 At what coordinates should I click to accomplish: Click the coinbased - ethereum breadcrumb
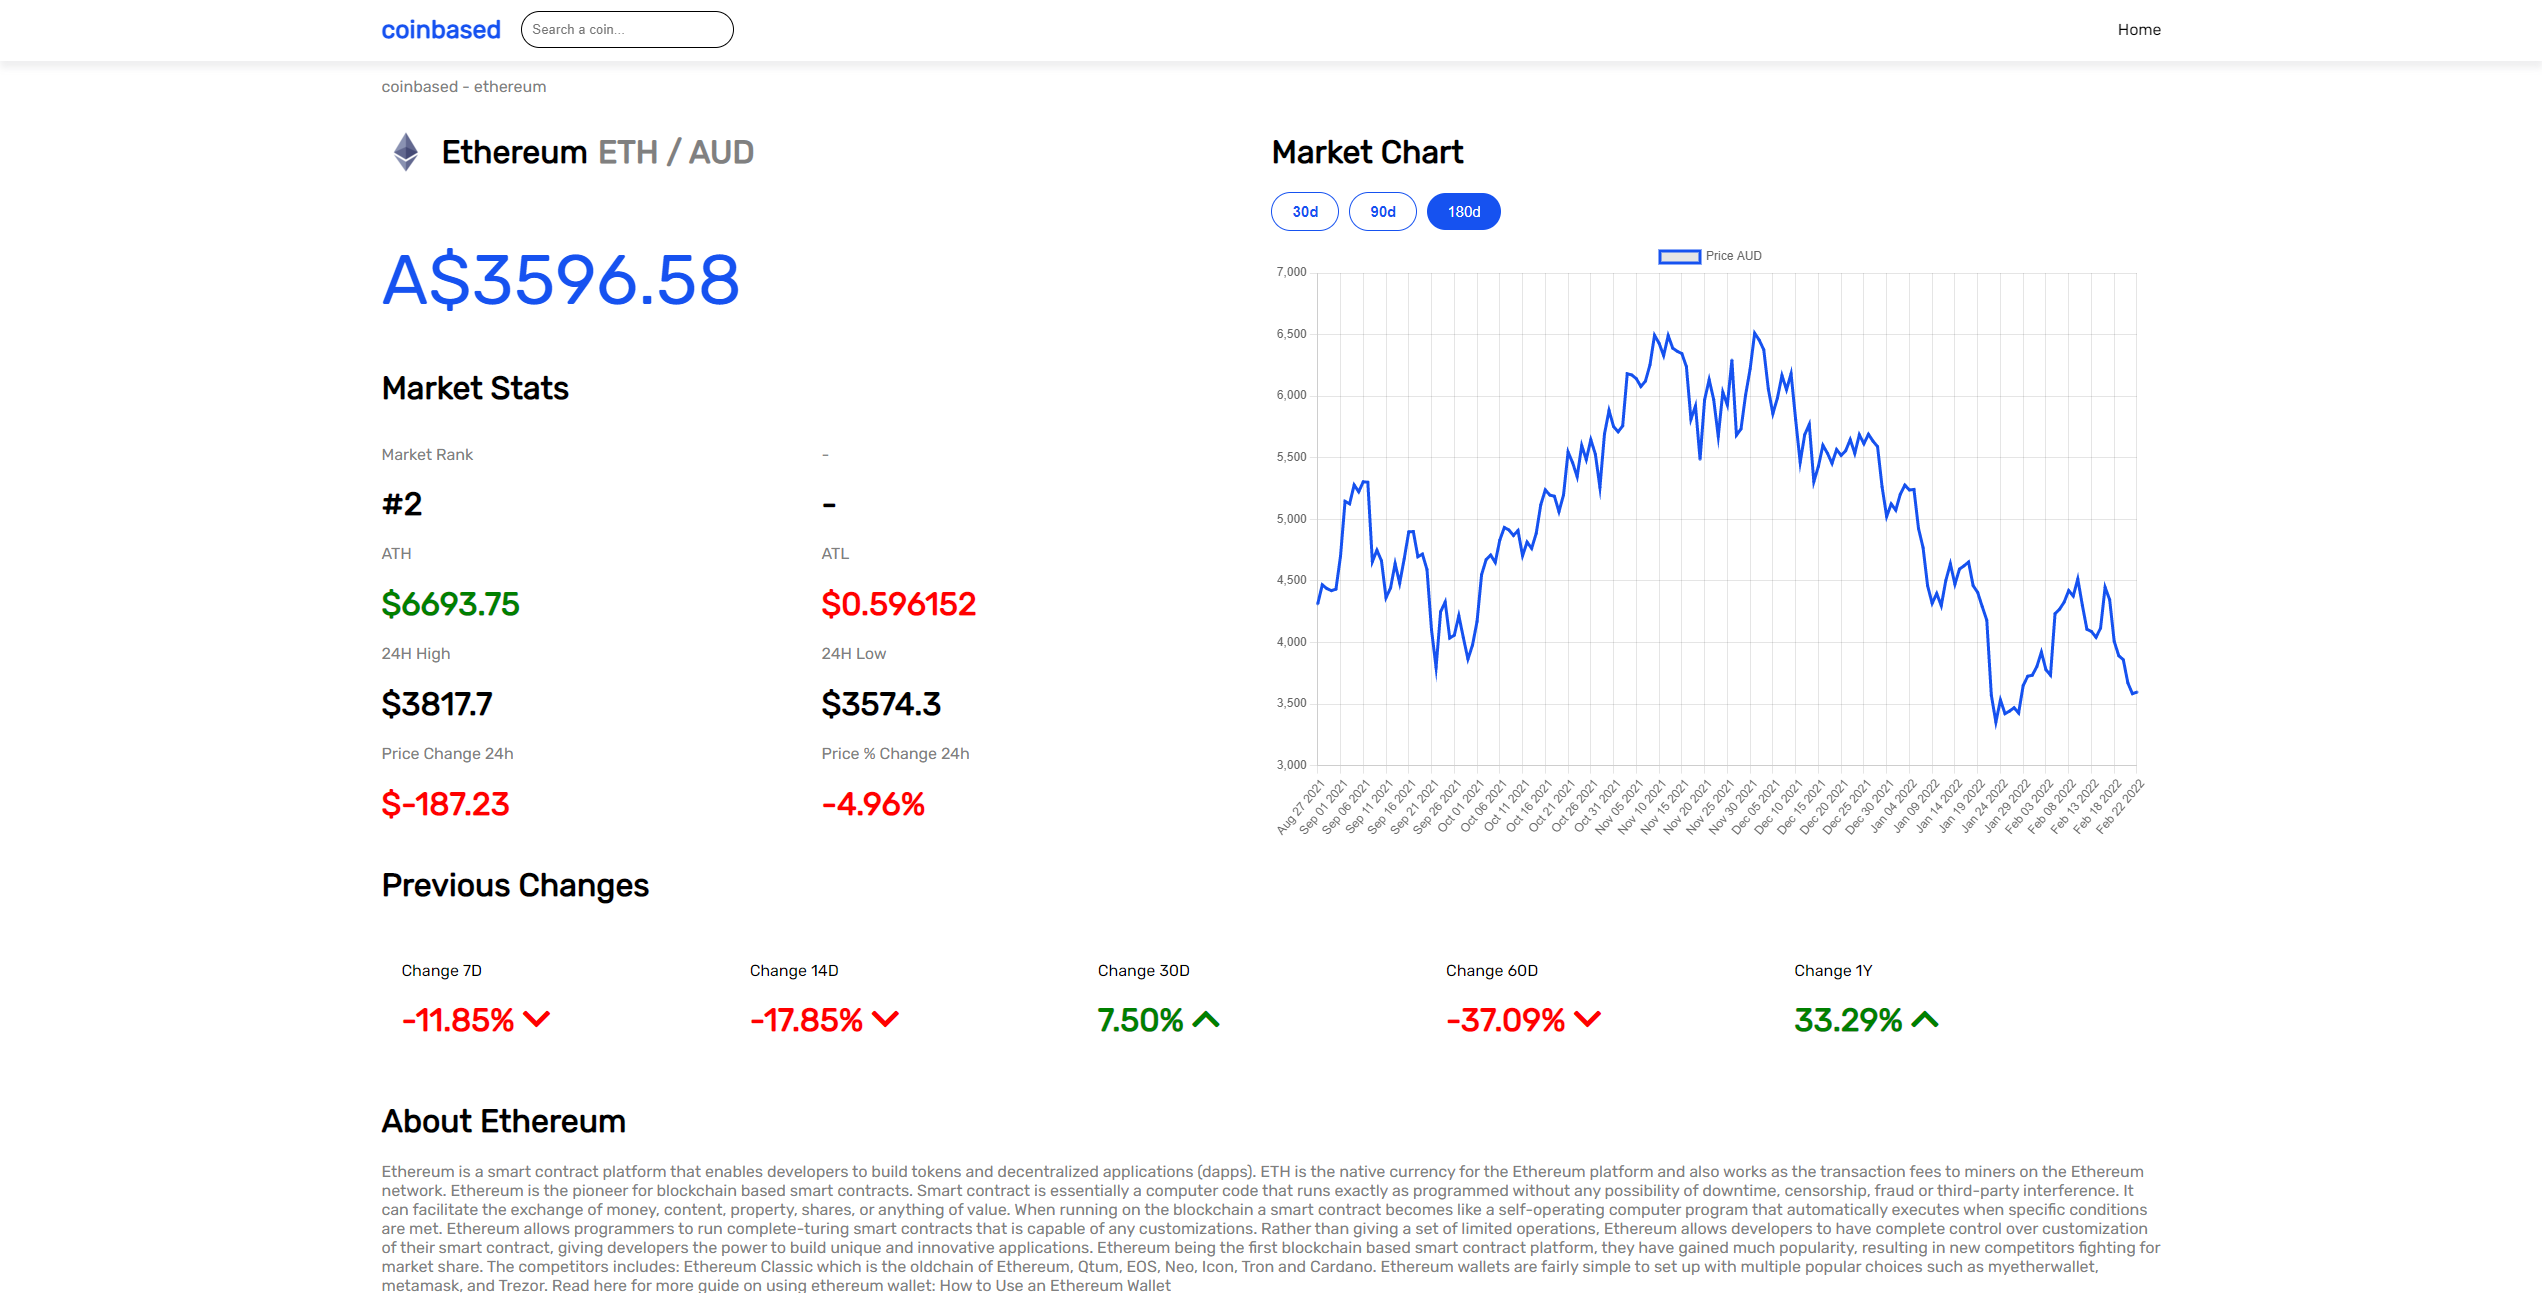462,86
